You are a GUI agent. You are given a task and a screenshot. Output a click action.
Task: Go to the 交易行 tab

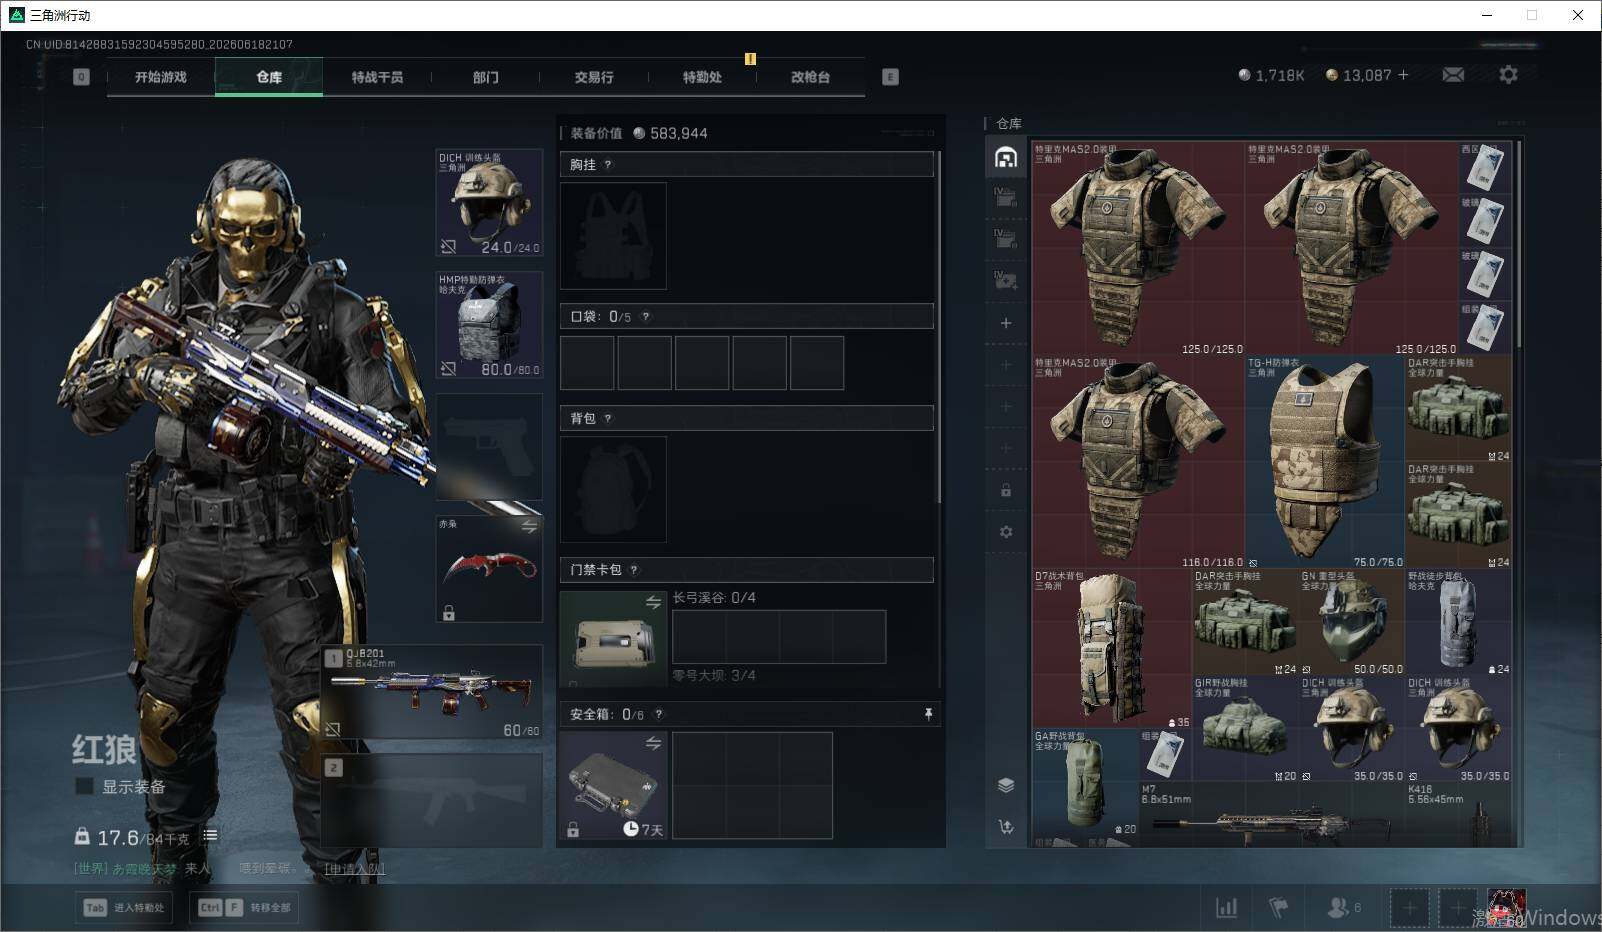[594, 77]
